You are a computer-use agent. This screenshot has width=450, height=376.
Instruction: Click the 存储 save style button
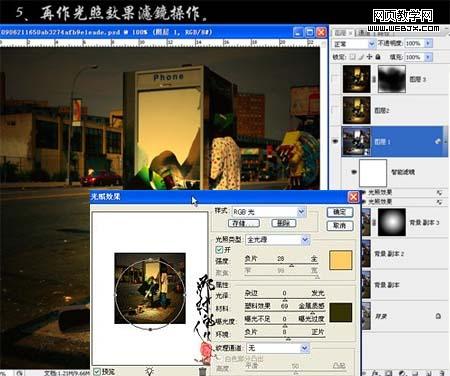click(244, 223)
